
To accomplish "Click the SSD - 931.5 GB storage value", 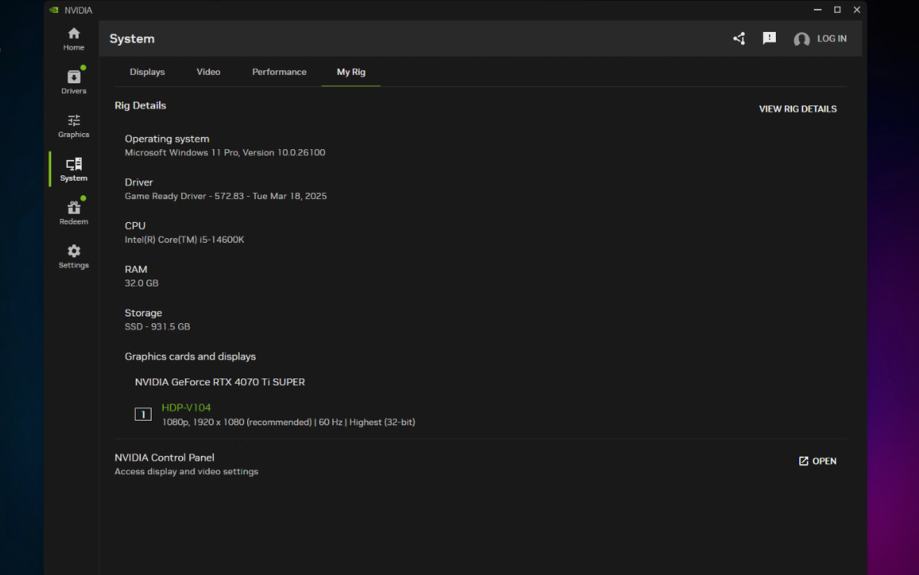I will click(157, 326).
